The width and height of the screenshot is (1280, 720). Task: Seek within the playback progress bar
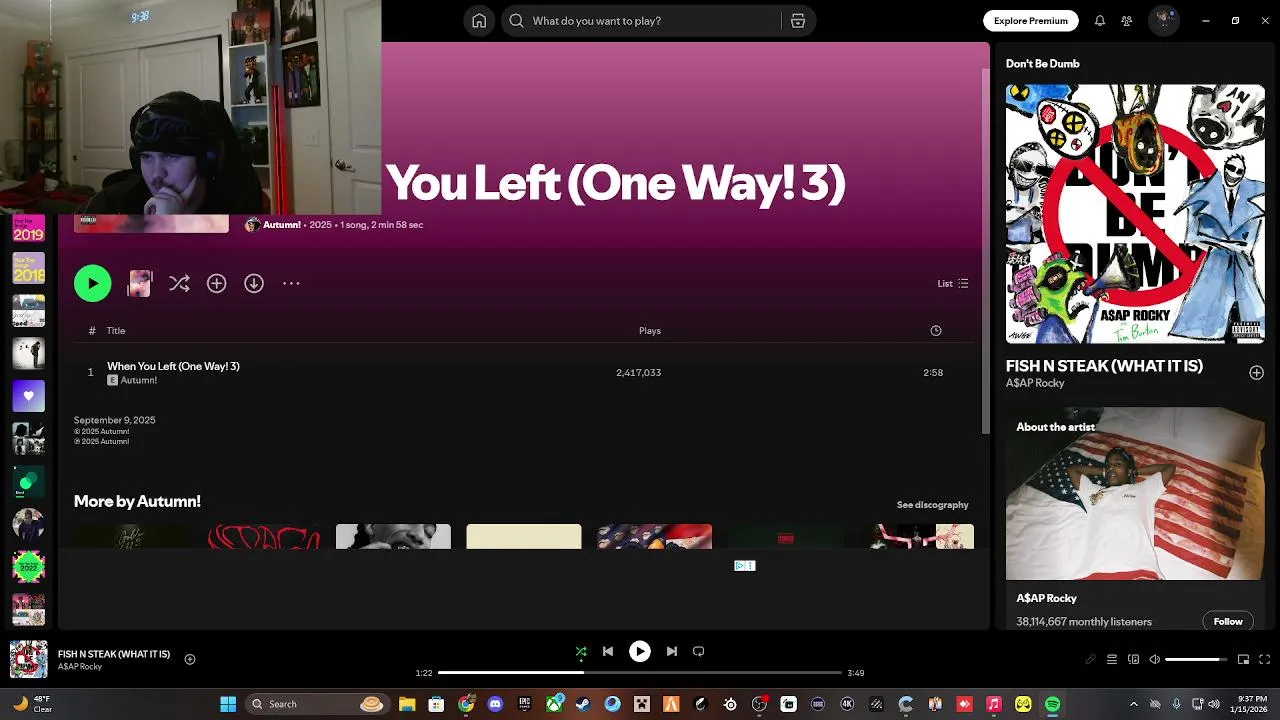(x=640, y=673)
